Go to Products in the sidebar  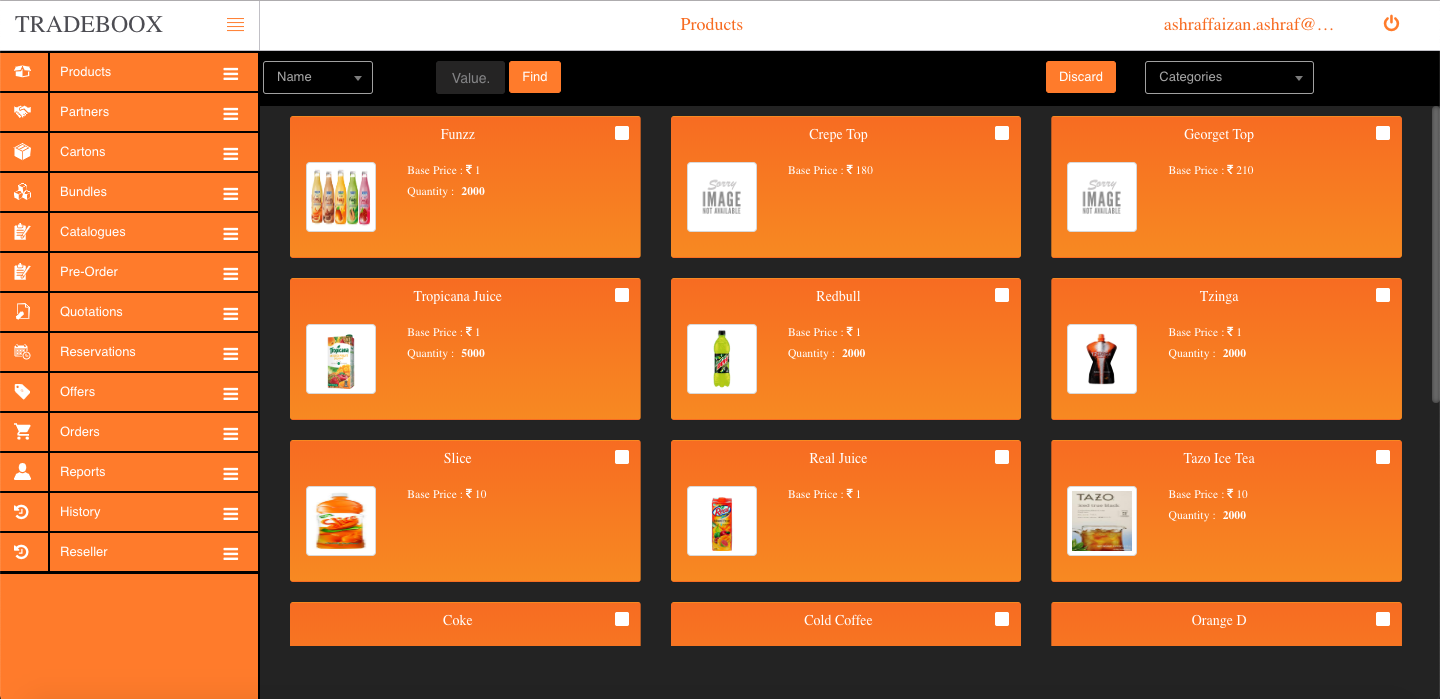tap(85, 72)
